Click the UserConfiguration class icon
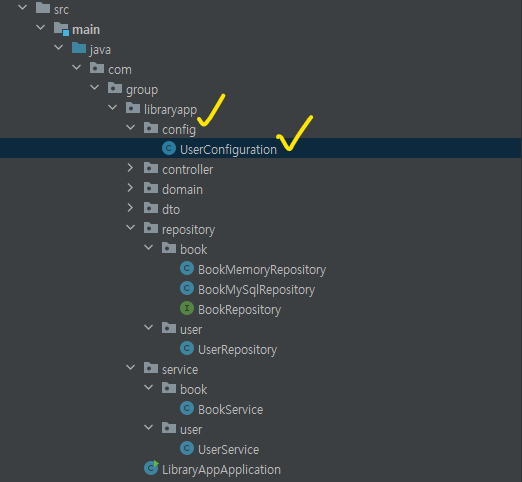Viewport: 522px width, 482px height. (169, 148)
